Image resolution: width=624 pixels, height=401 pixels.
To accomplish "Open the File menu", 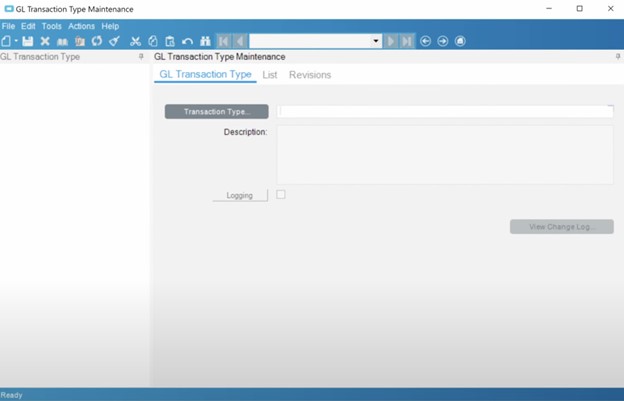I will pyautogui.click(x=8, y=26).
